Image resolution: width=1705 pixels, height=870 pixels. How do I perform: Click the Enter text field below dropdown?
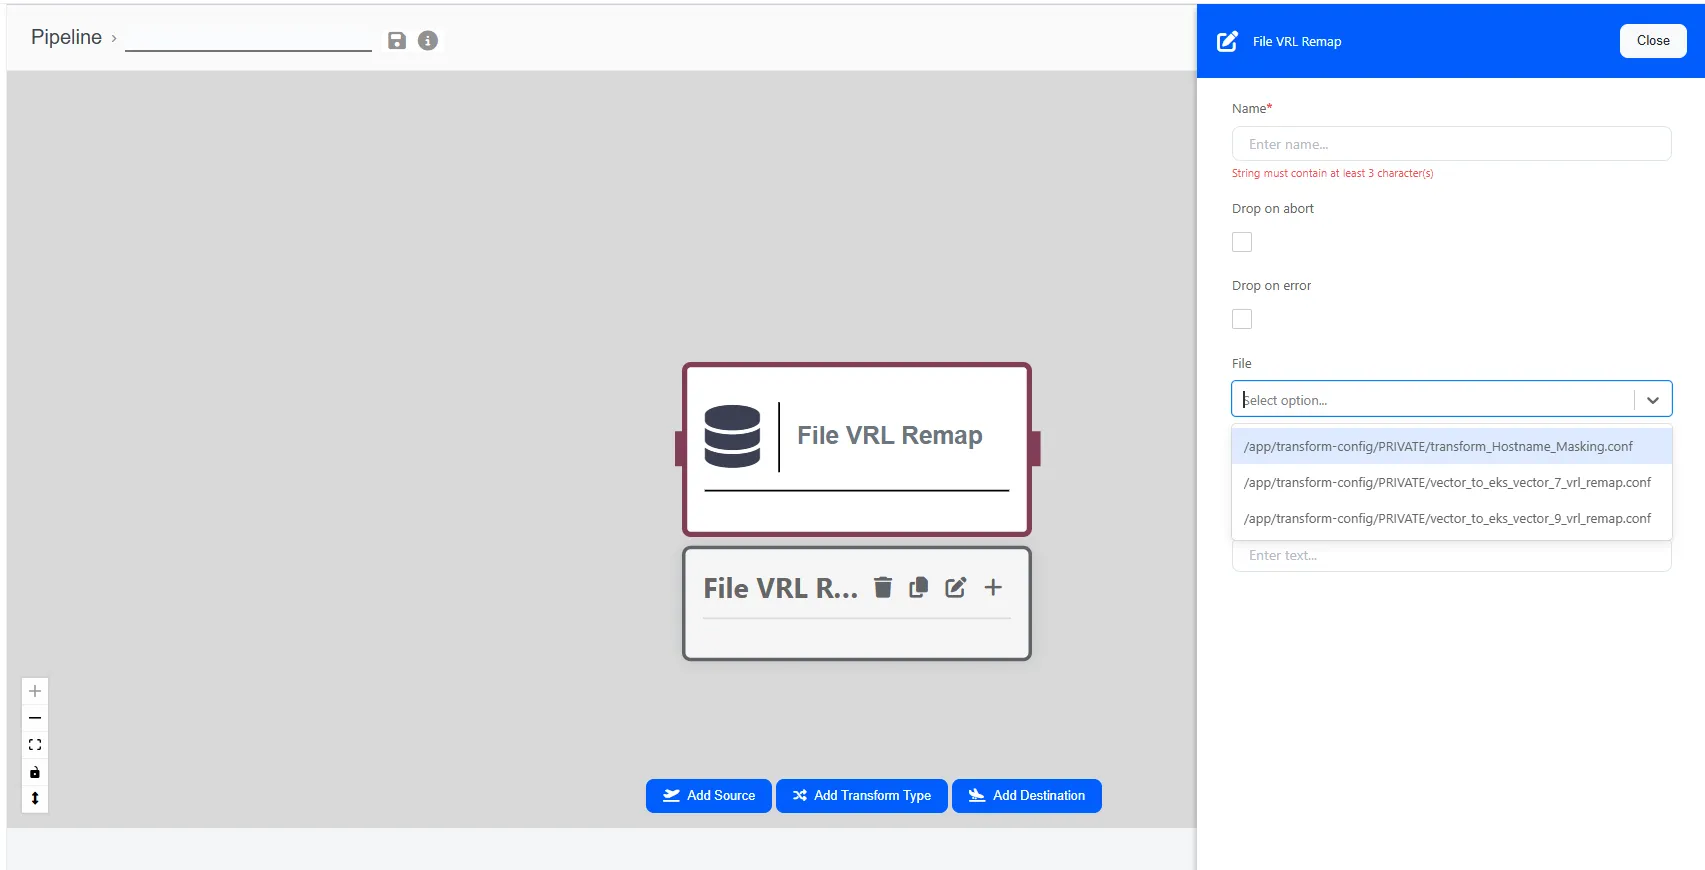click(1452, 556)
